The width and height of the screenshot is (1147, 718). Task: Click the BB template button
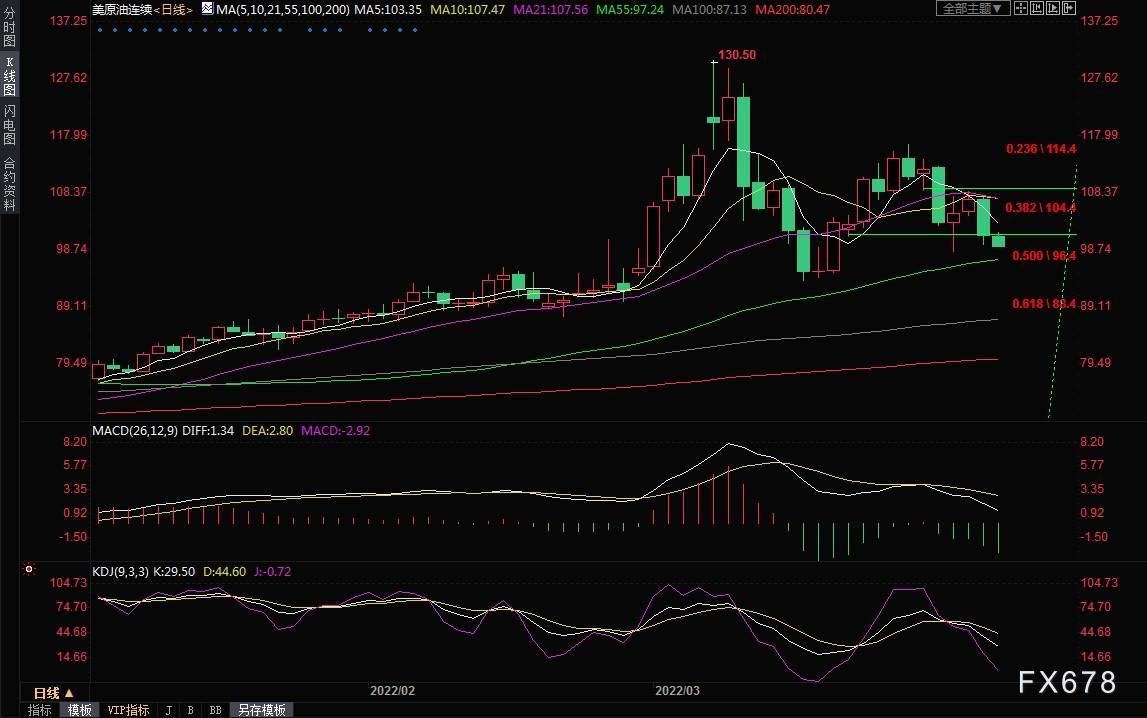pyautogui.click(x=215, y=710)
